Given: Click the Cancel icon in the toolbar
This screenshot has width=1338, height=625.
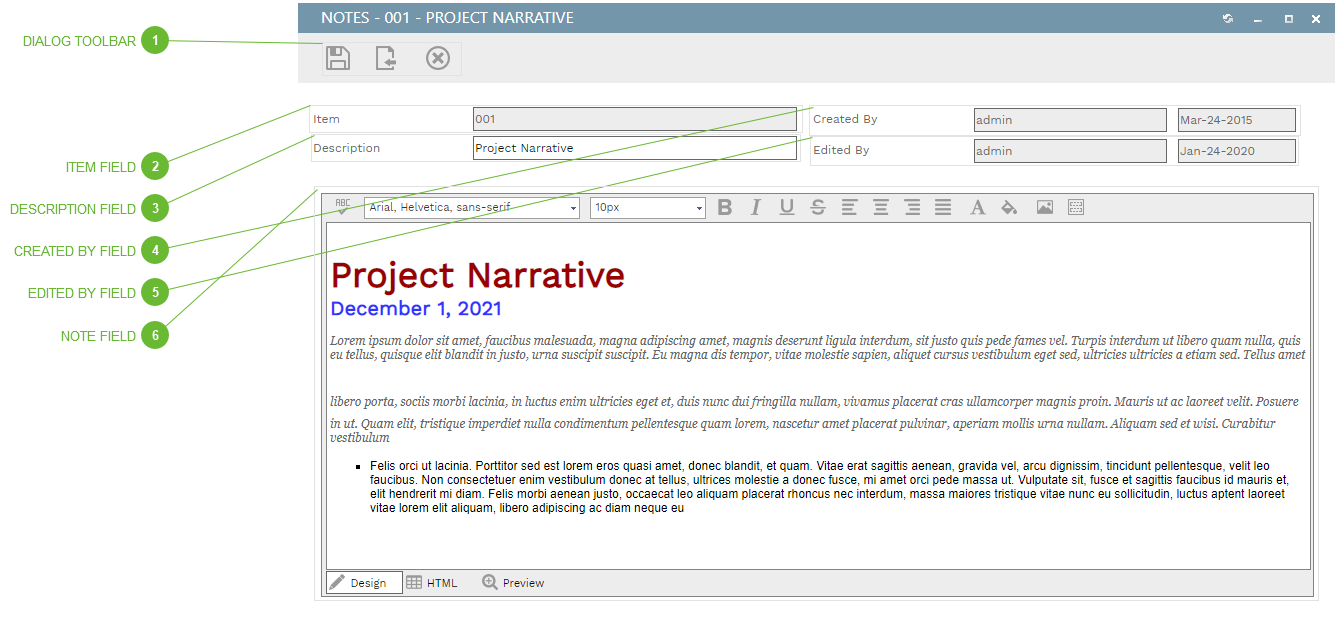Looking at the screenshot, I should click(x=437, y=58).
